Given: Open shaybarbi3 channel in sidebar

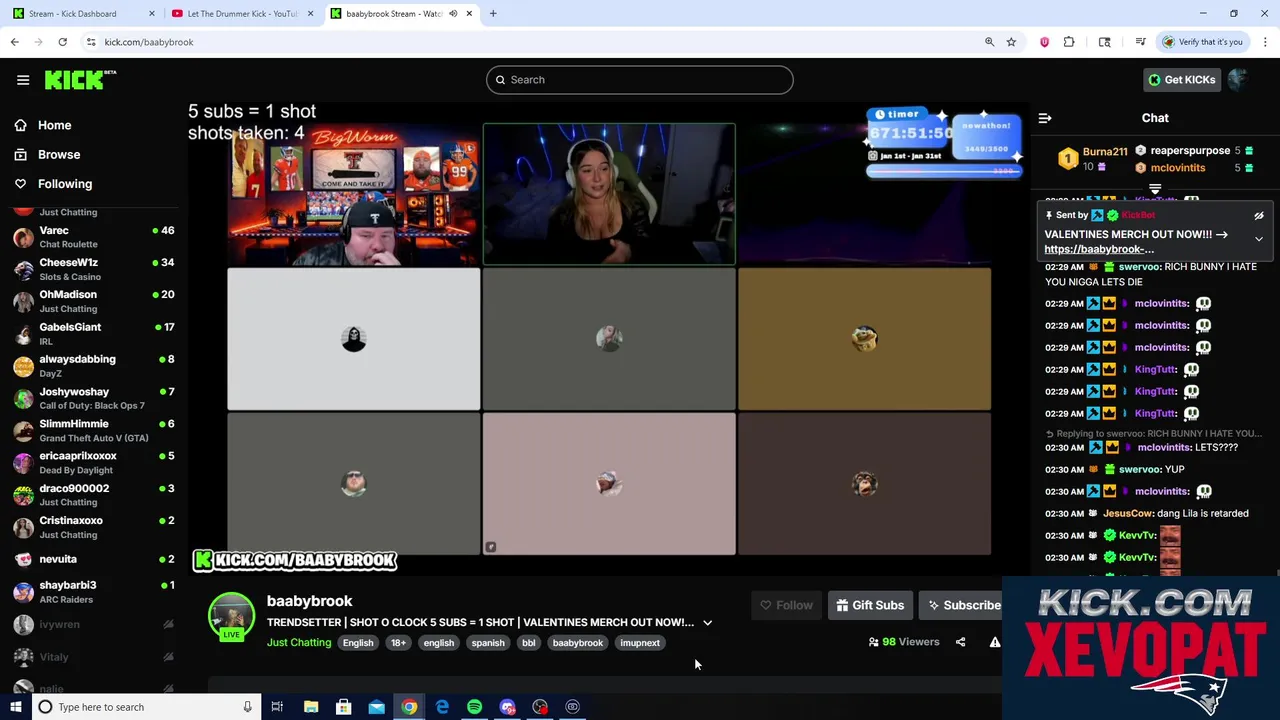Looking at the screenshot, I should coord(92,592).
